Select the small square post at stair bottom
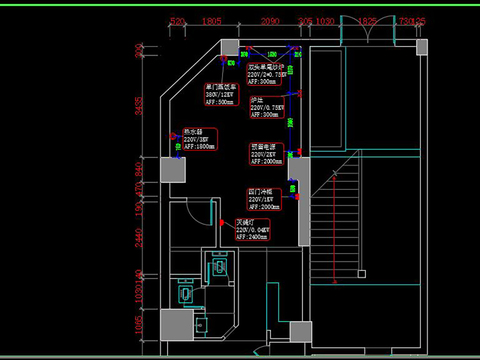Screen dimensions: 480x360 coord(362,274)
